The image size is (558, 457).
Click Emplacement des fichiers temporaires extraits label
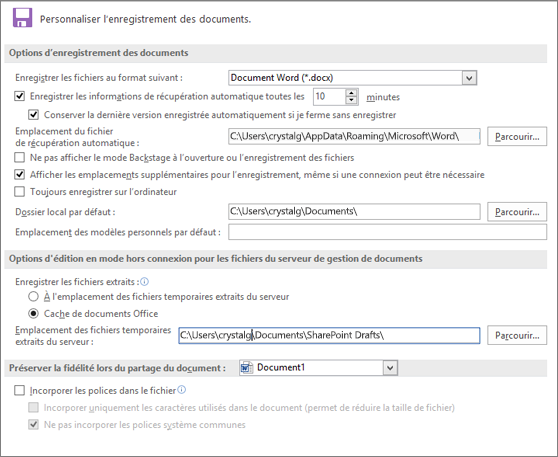[93, 336]
